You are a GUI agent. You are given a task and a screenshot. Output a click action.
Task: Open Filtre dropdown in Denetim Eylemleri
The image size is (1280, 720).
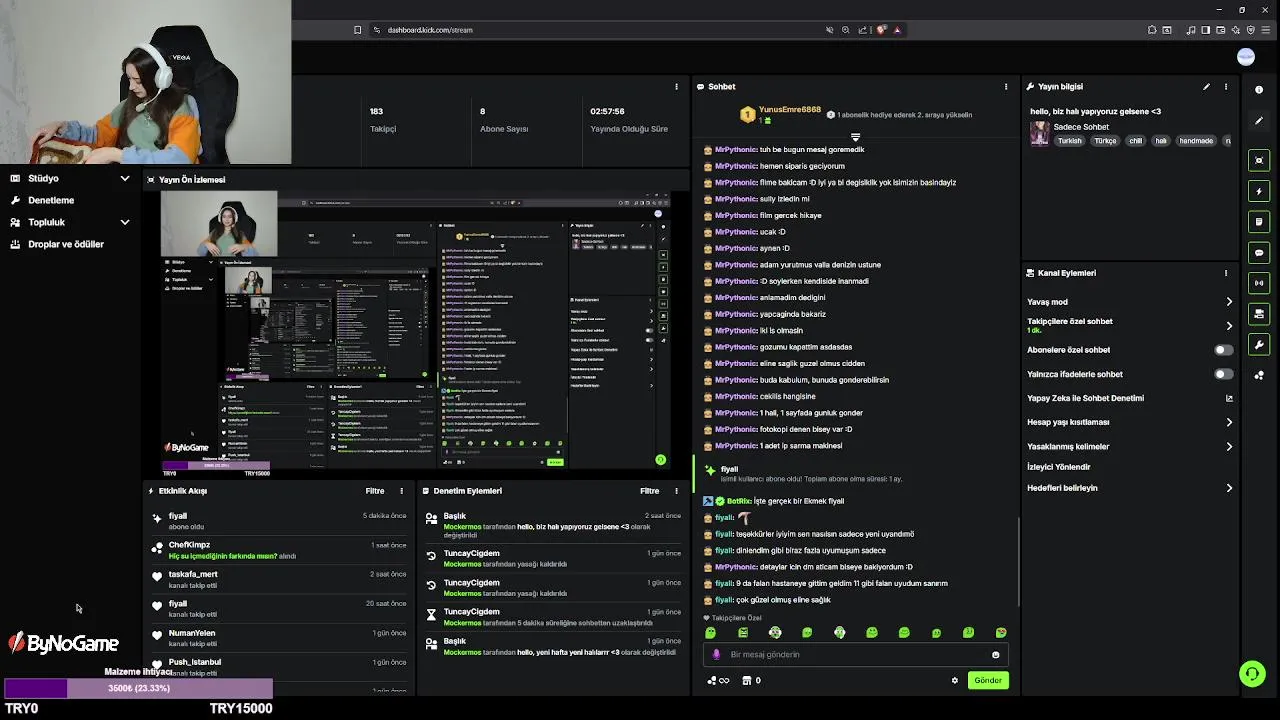[650, 491]
